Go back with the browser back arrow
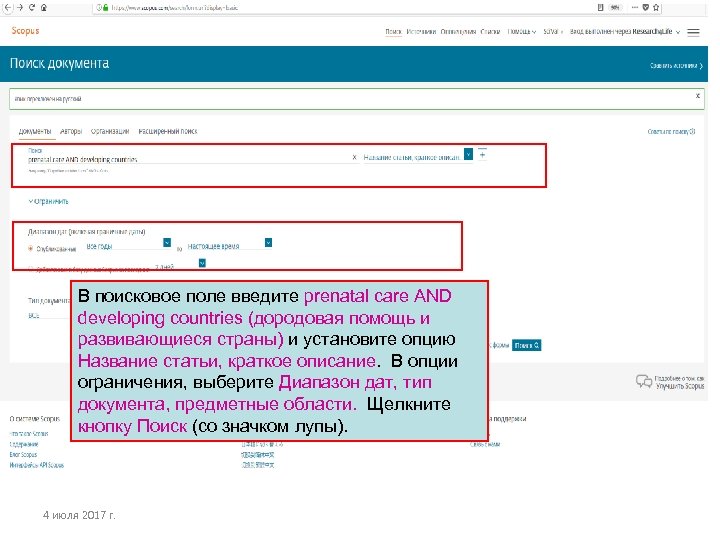This screenshot has width=720, height=540. tap(7, 7)
